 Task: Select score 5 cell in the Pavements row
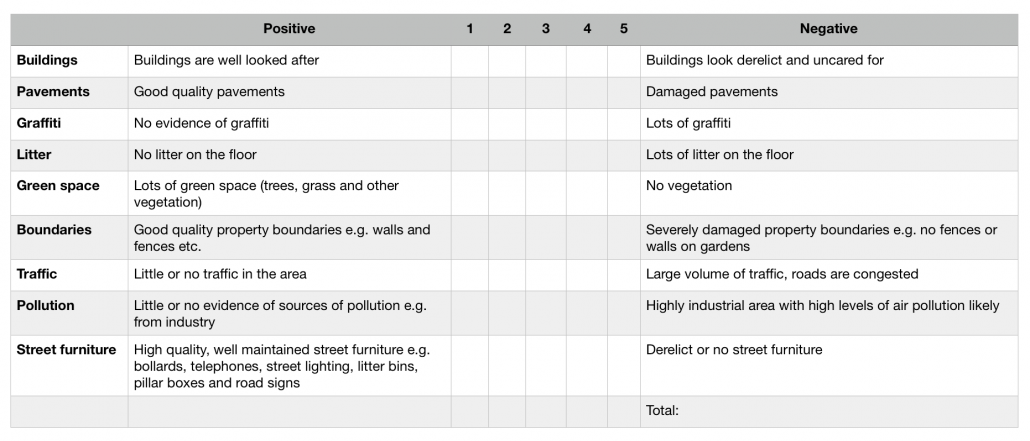pyautogui.click(x=623, y=92)
